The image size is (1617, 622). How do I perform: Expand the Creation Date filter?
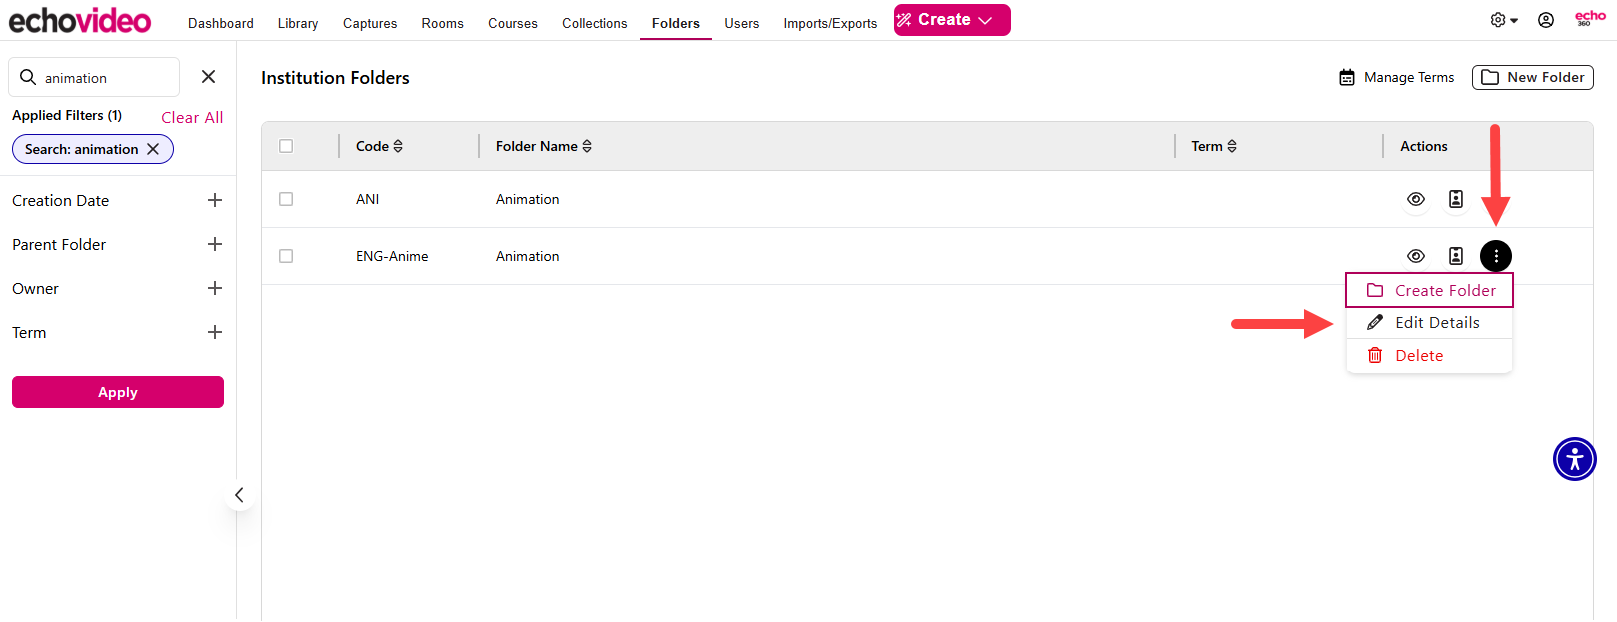(214, 200)
